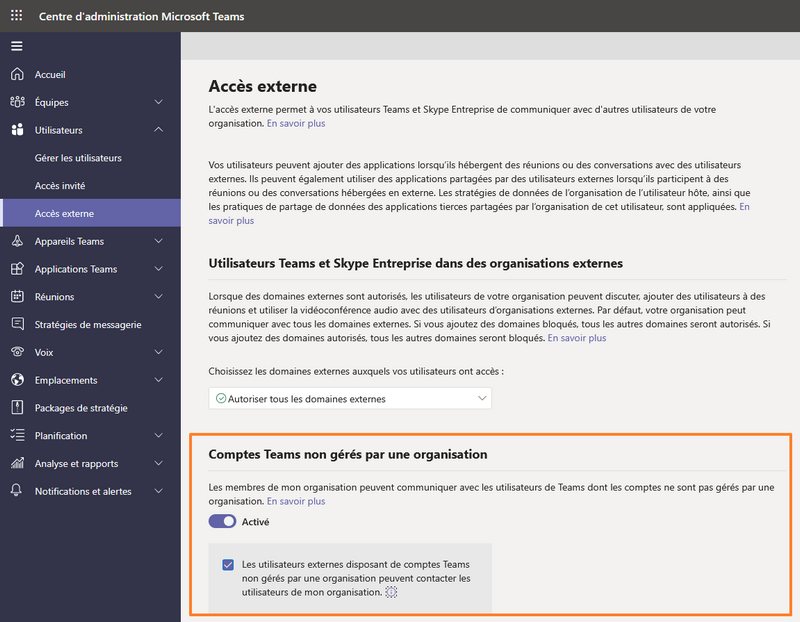Screen dimensions: 800x622
Task: Click the Notifications et alertes bell icon
Action: tap(17, 491)
